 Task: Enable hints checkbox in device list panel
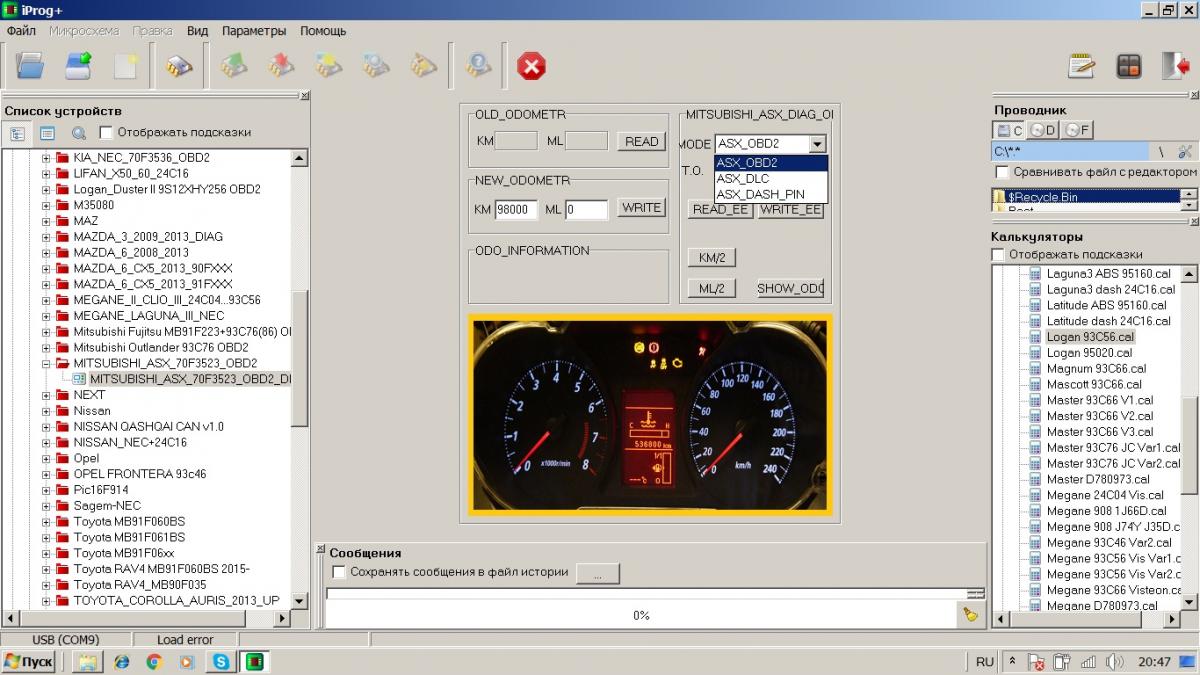coord(106,132)
